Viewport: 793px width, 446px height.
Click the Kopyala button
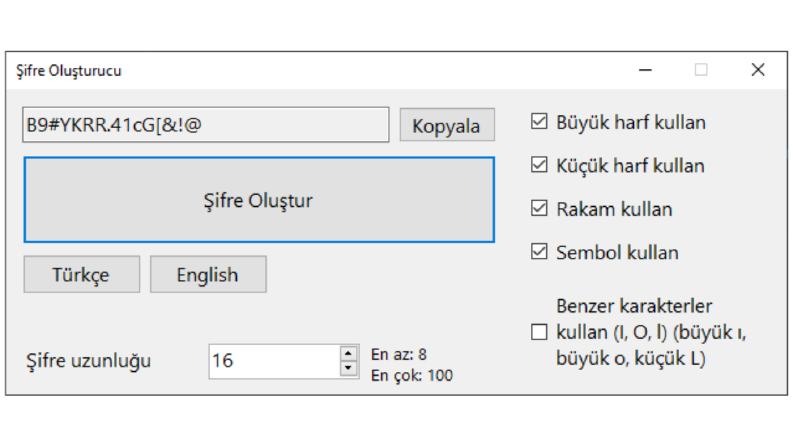[x=447, y=125]
